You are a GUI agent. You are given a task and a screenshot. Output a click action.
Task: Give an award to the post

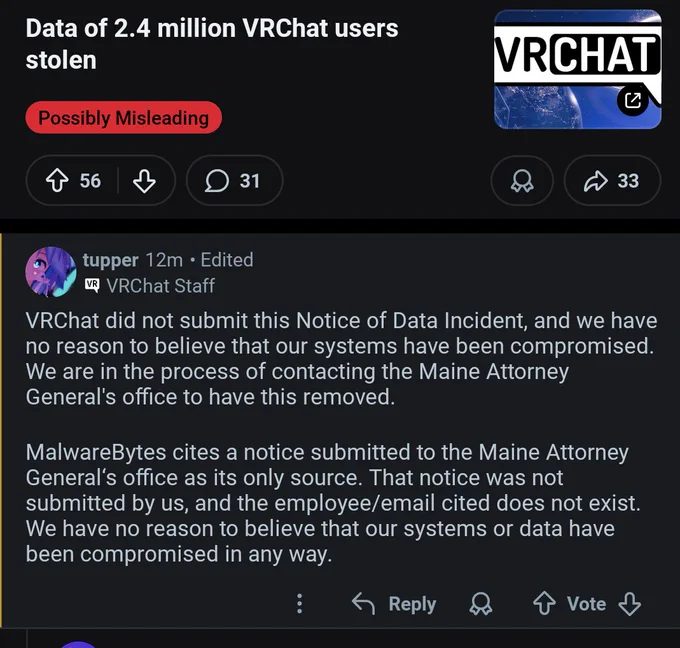click(522, 180)
